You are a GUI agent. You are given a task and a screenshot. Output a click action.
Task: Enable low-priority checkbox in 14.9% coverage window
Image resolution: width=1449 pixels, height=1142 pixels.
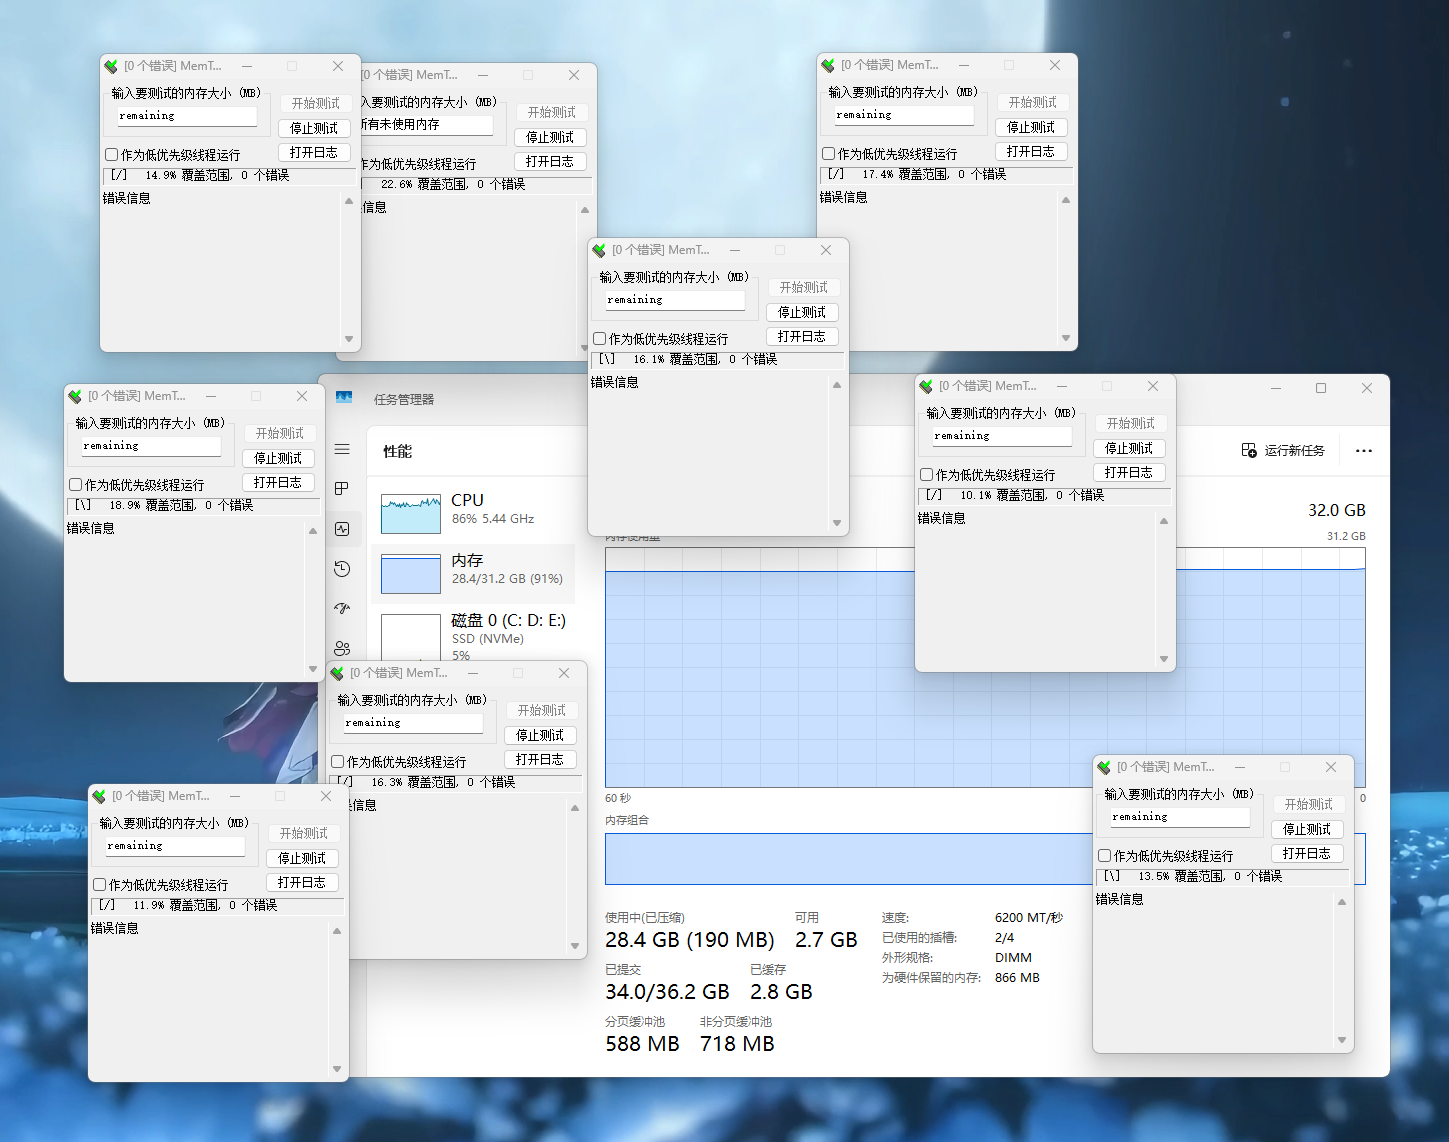tap(112, 155)
